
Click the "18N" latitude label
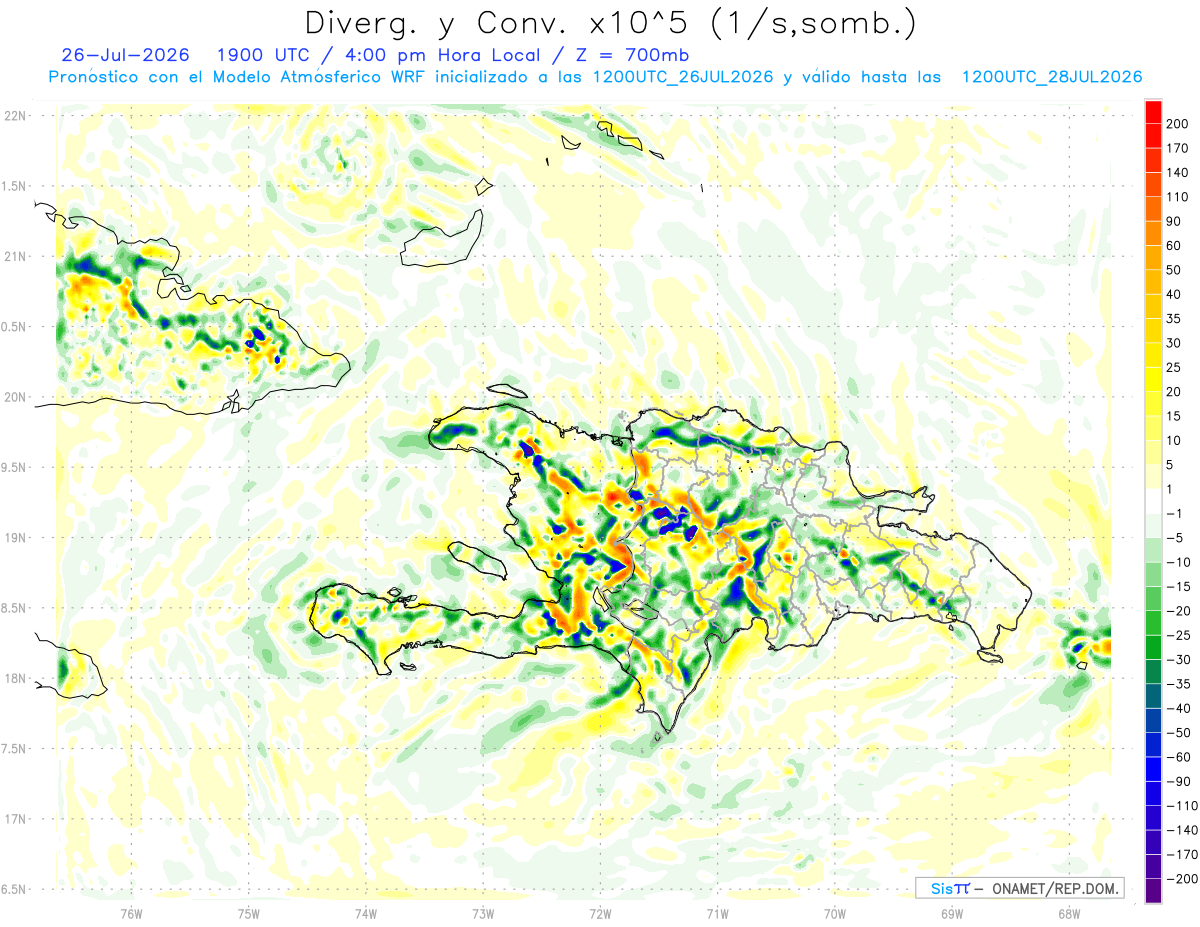pos(15,678)
